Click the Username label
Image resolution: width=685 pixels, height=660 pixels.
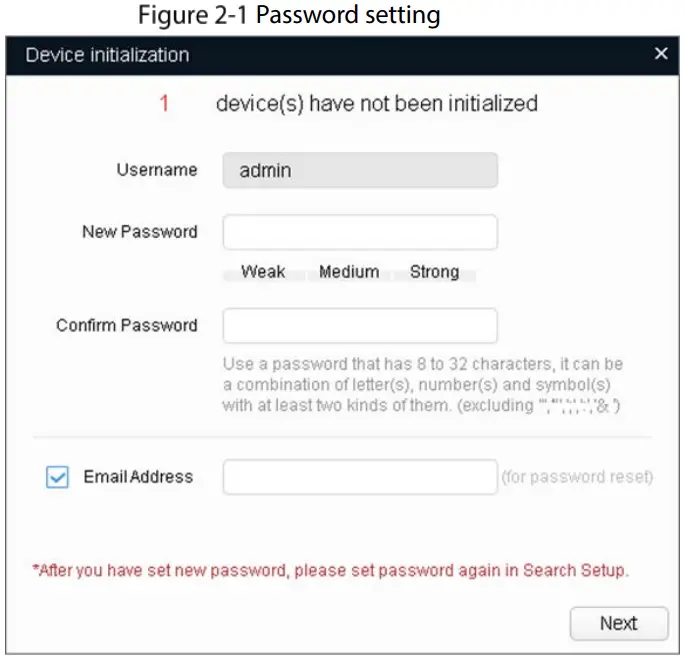157,170
